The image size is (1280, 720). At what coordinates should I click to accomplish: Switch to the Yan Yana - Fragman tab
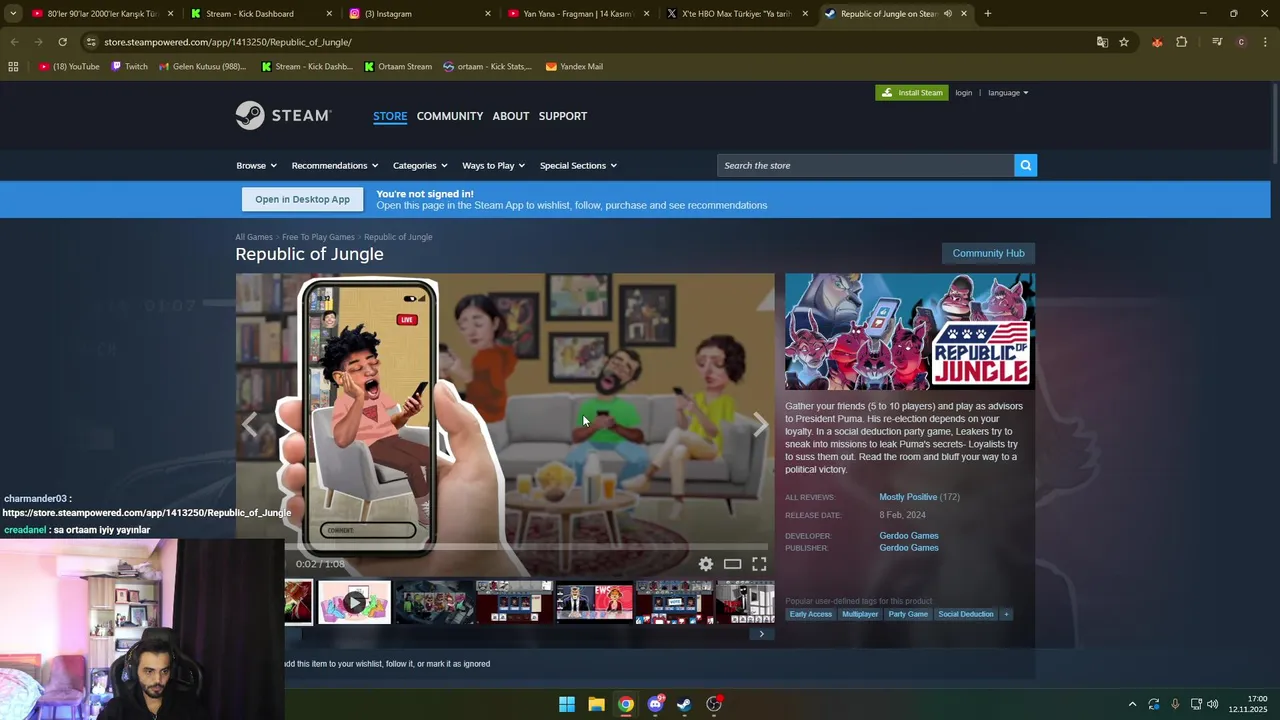coord(577,14)
